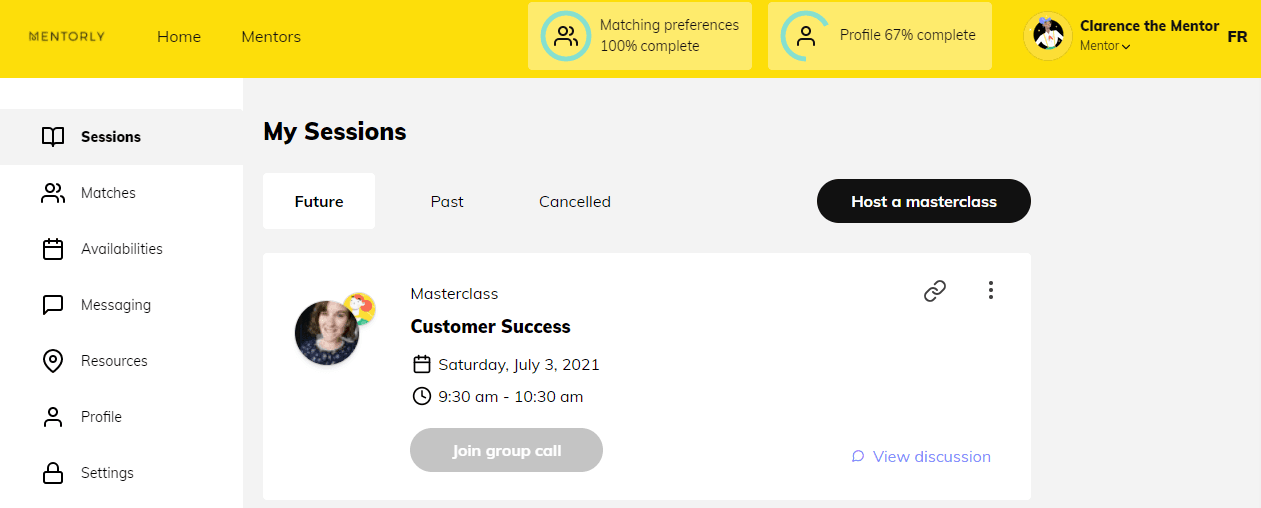The image size is (1261, 508).
Task: Click the Availabilities calendar icon
Action: [x=53, y=249]
